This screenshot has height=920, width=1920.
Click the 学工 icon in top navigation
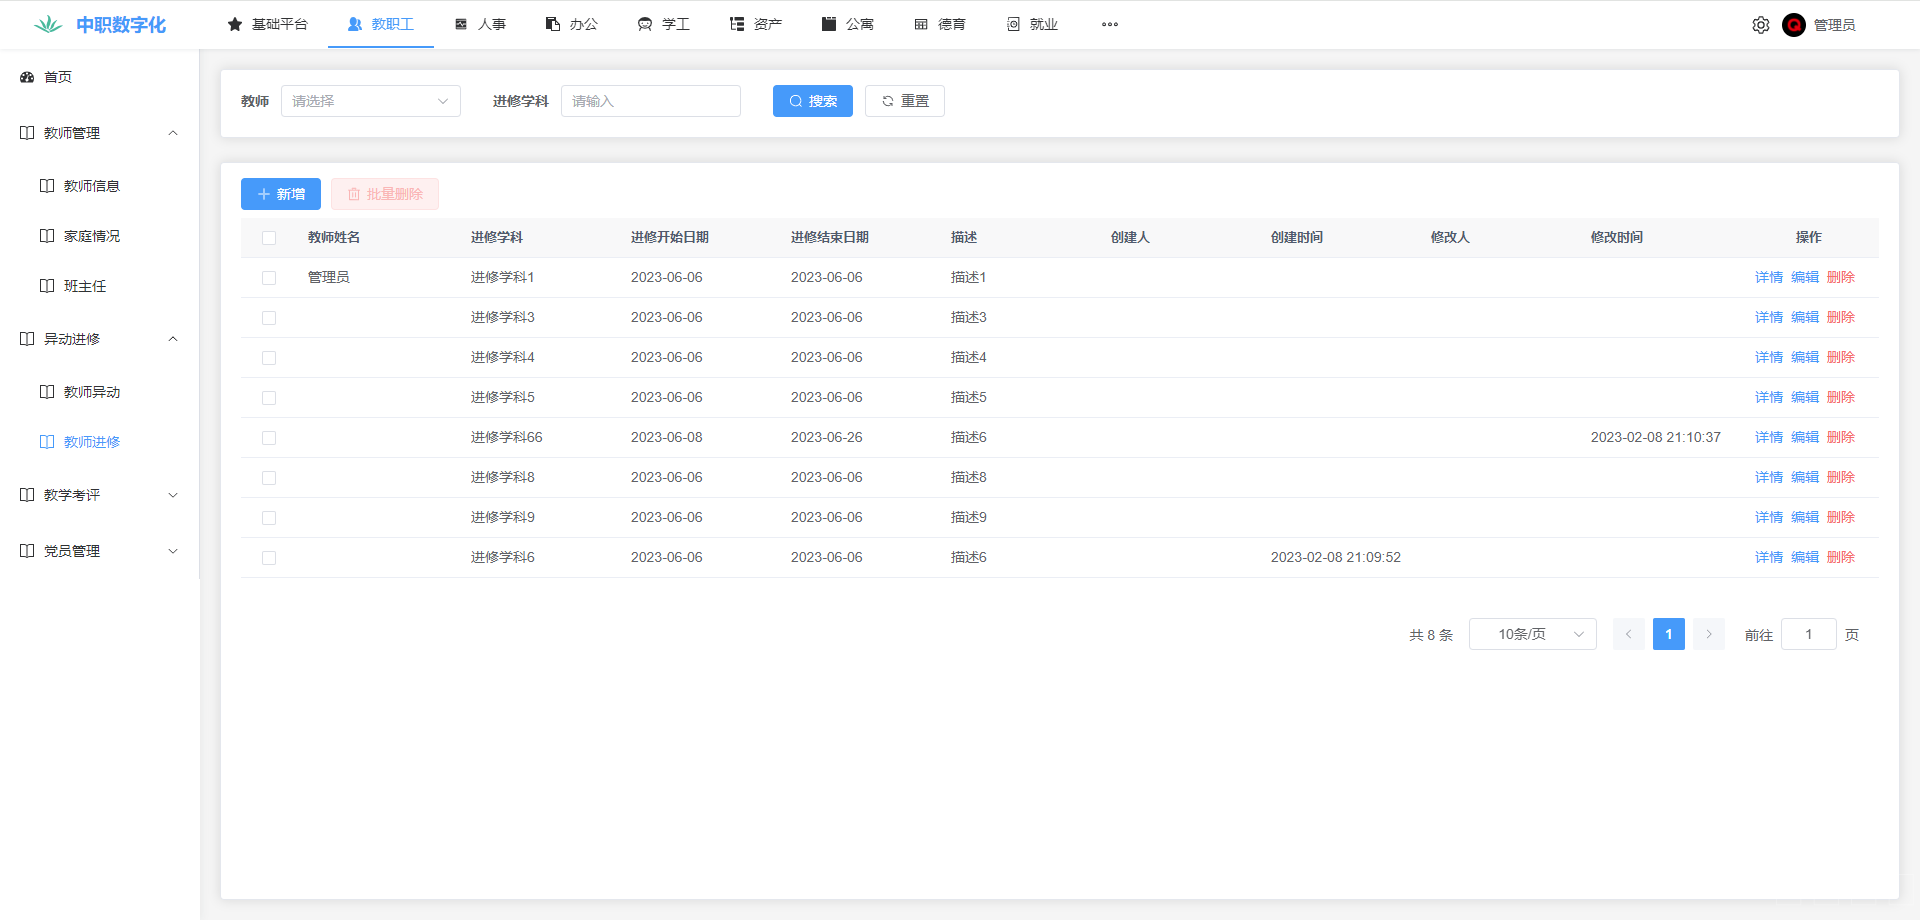(x=645, y=24)
